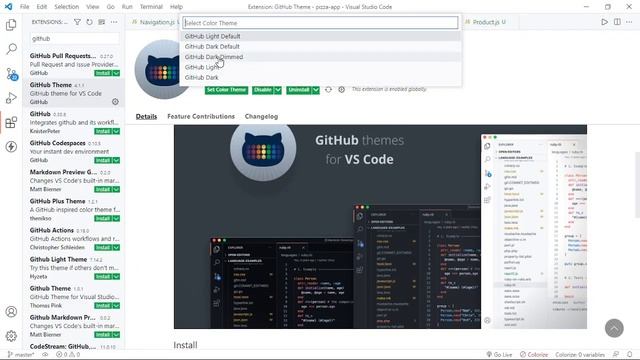Open the Terminal menu
The height and width of the screenshot is (360, 640).
(151, 7)
